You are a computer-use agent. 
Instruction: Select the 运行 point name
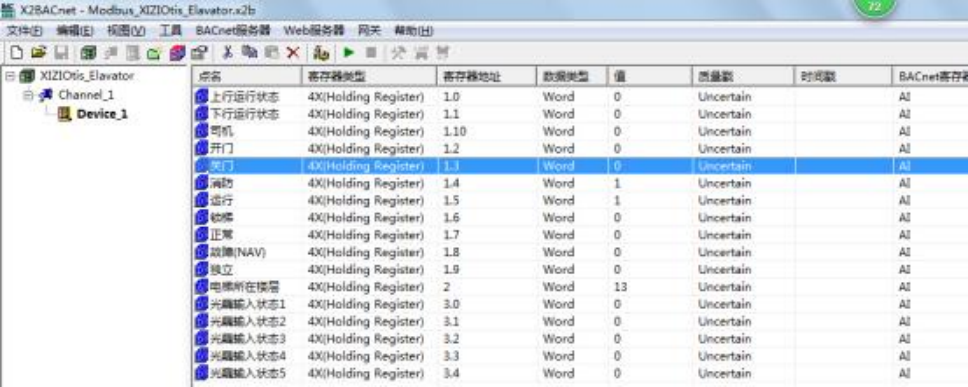point(222,201)
